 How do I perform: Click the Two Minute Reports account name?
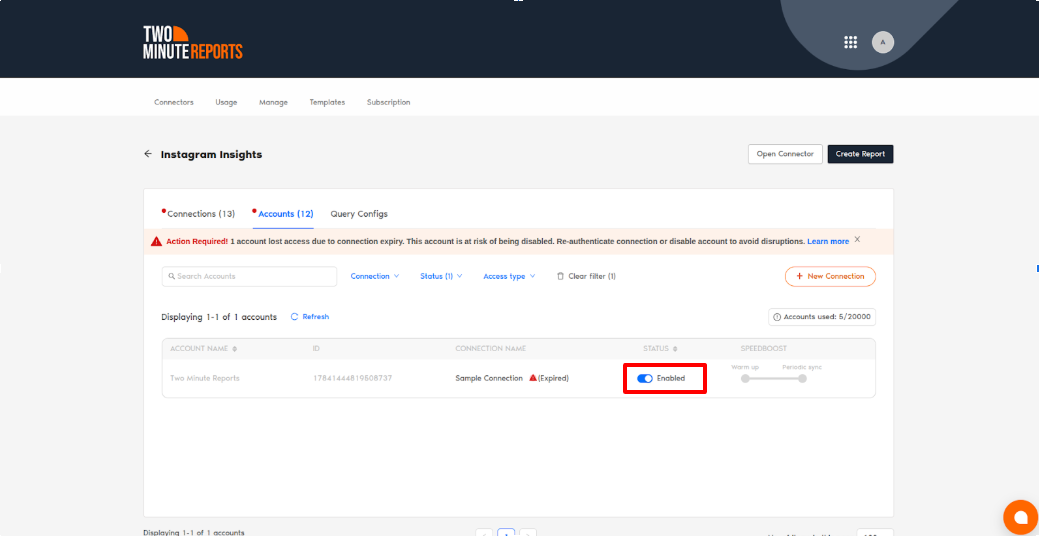pyautogui.click(x=205, y=378)
